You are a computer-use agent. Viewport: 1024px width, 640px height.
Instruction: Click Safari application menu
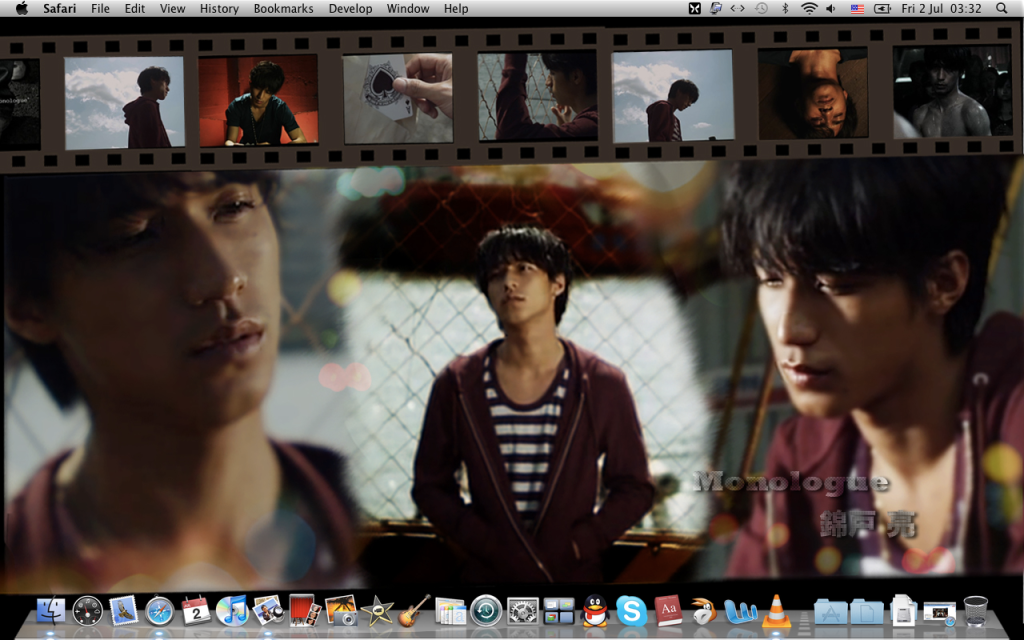[x=60, y=9]
